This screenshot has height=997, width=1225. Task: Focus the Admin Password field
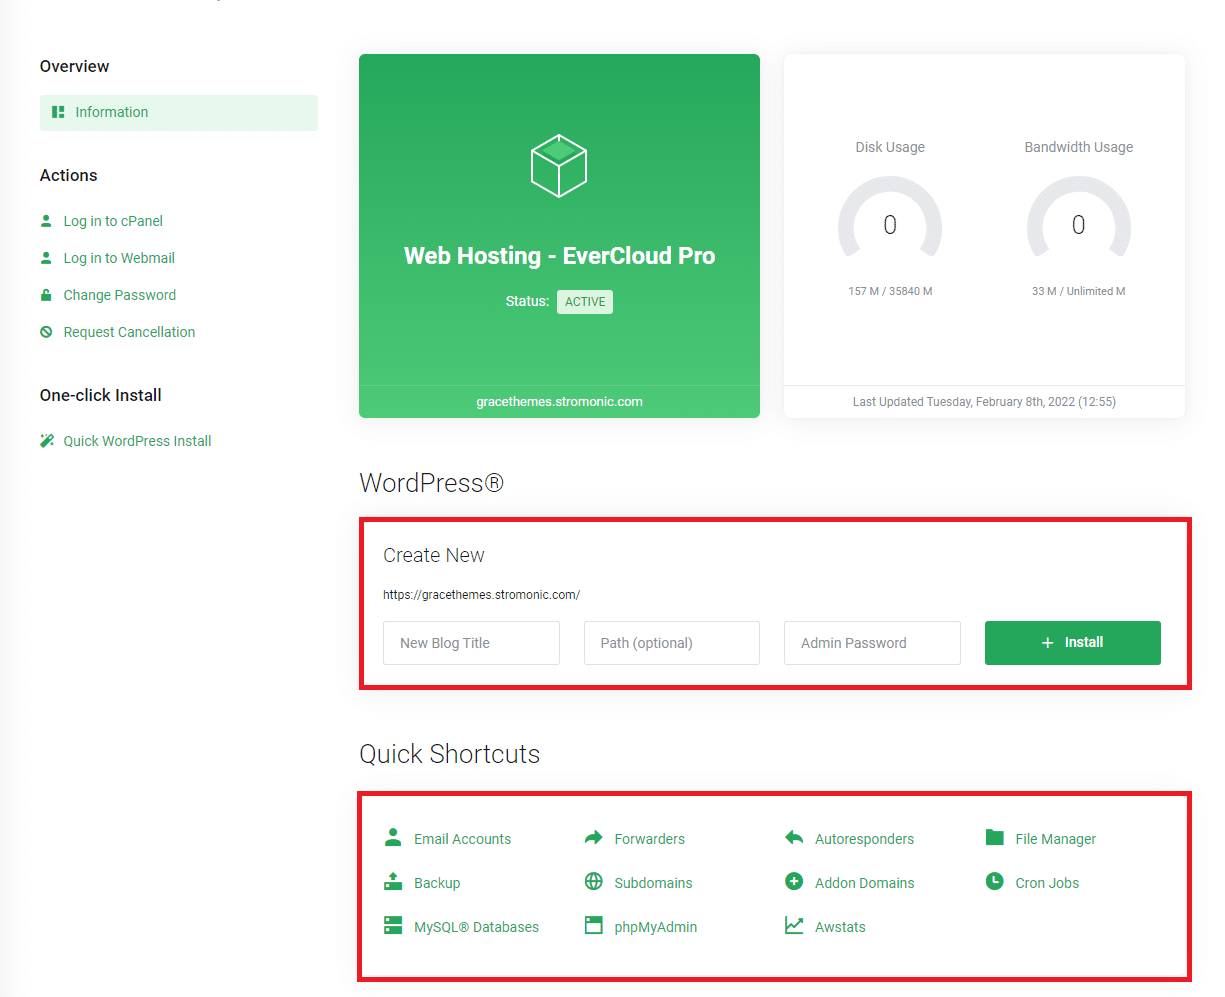(x=872, y=643)
